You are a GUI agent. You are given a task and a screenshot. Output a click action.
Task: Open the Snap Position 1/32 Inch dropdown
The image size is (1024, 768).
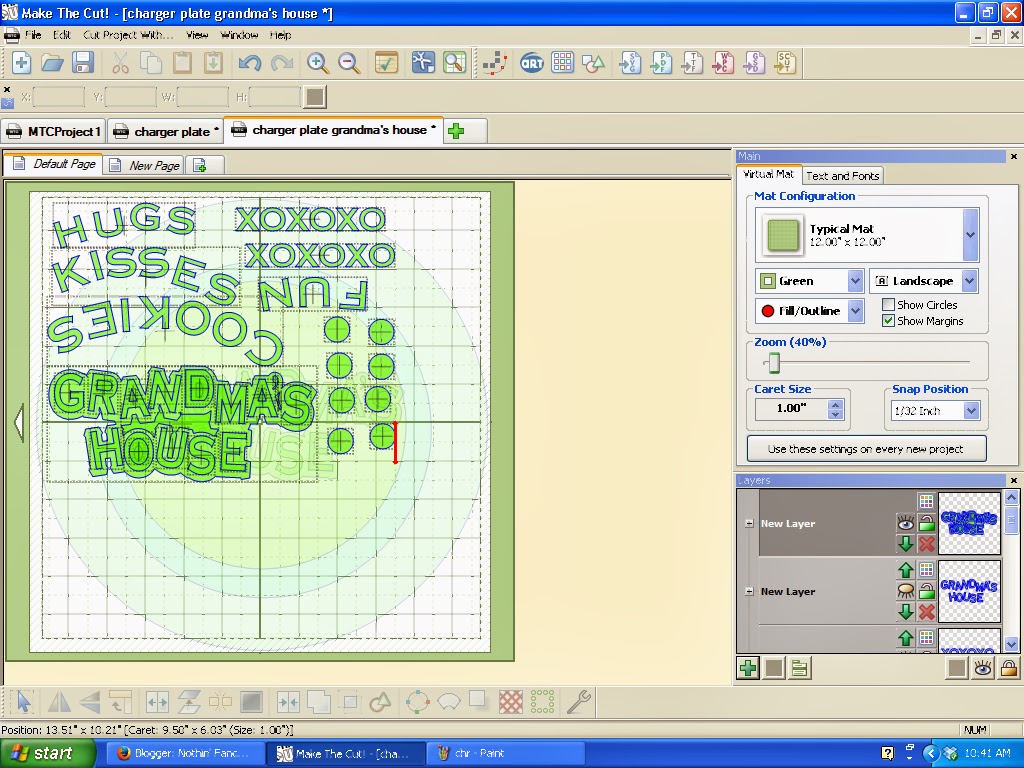pyautogui.click(x=971, y=411)
